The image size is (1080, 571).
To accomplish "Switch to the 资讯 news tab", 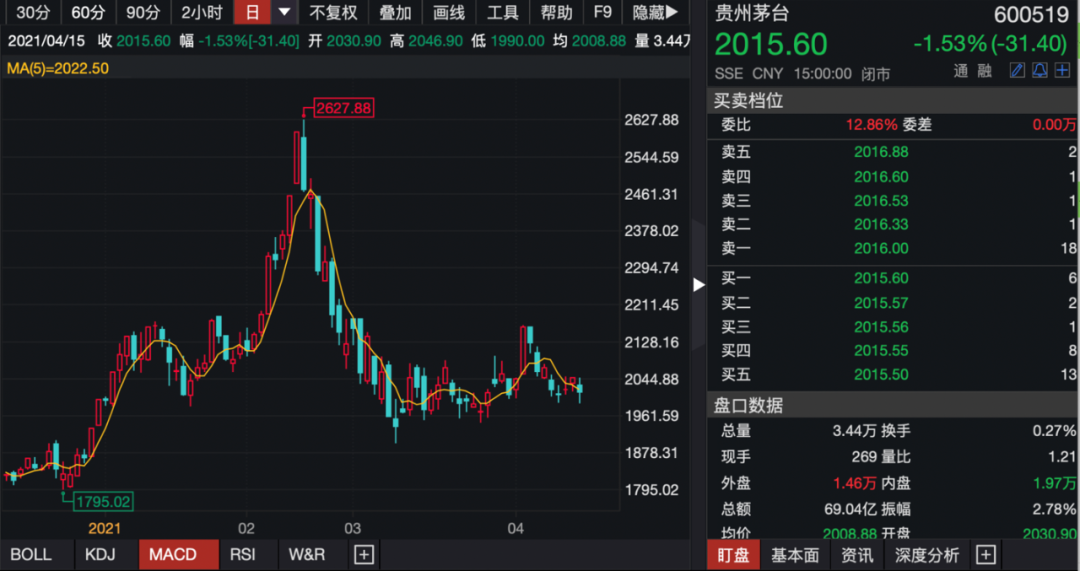I will pos(858,554).
